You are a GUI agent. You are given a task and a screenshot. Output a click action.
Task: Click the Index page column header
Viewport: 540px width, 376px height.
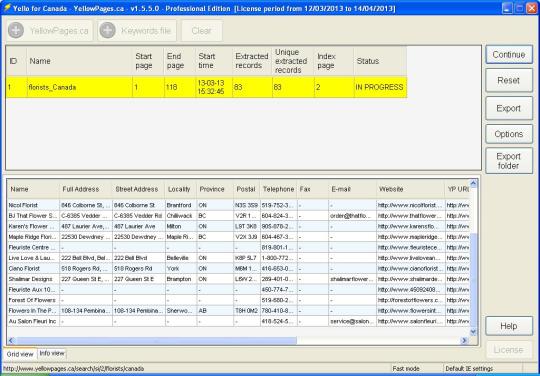pyautogui.click(x=334, y=61)
